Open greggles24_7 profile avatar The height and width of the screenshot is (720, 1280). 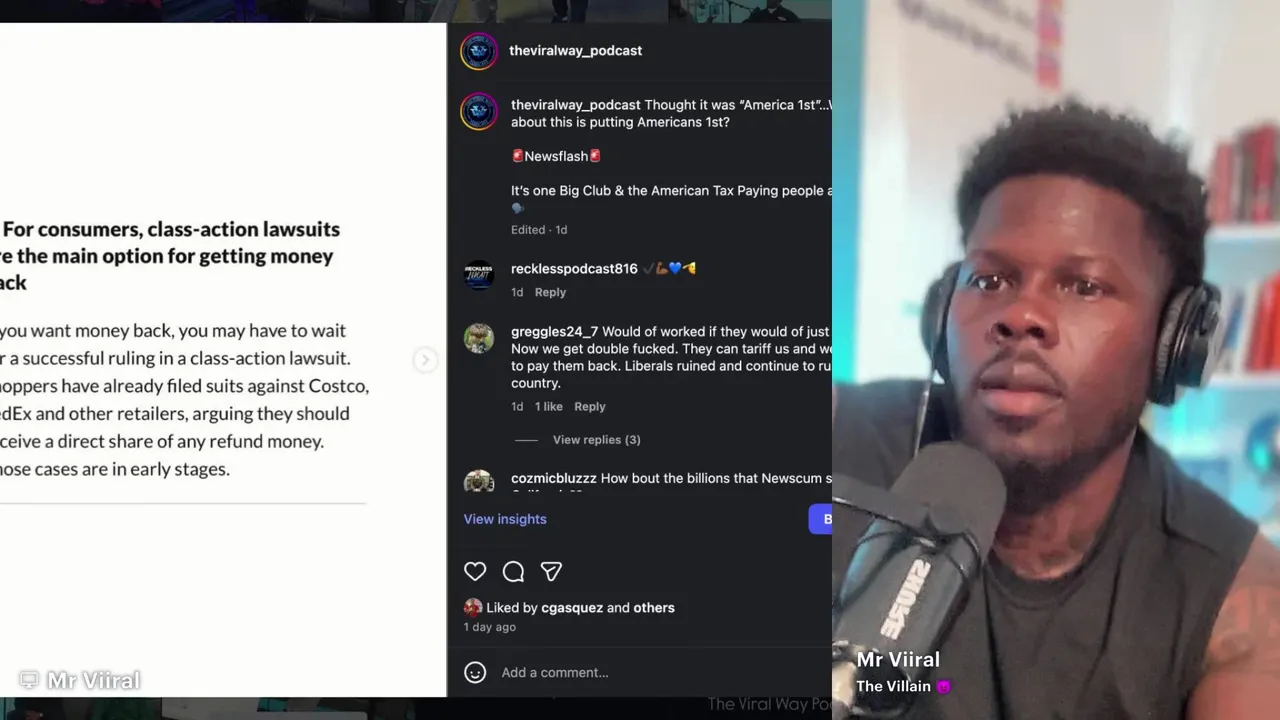(479, 338)
